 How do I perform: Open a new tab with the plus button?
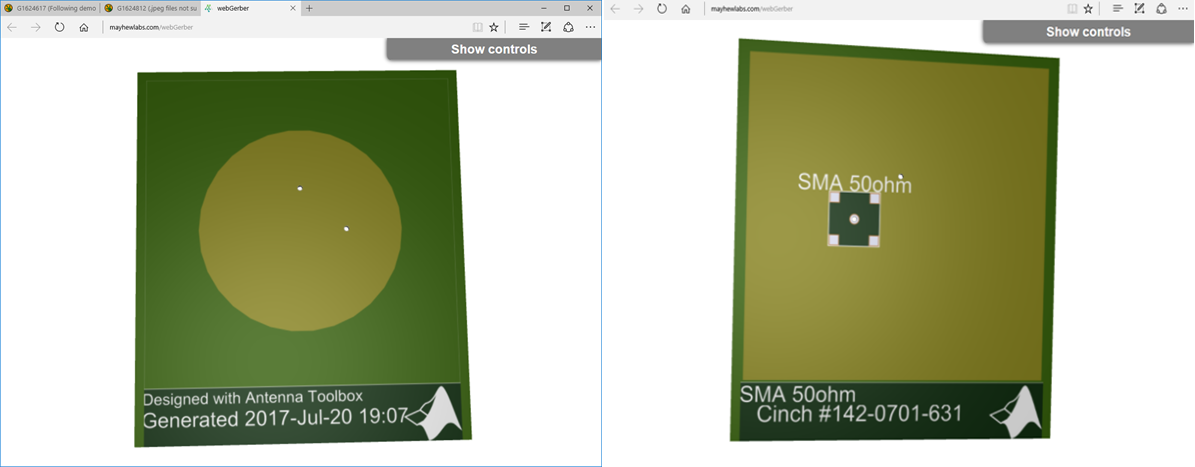pos(309,8)
